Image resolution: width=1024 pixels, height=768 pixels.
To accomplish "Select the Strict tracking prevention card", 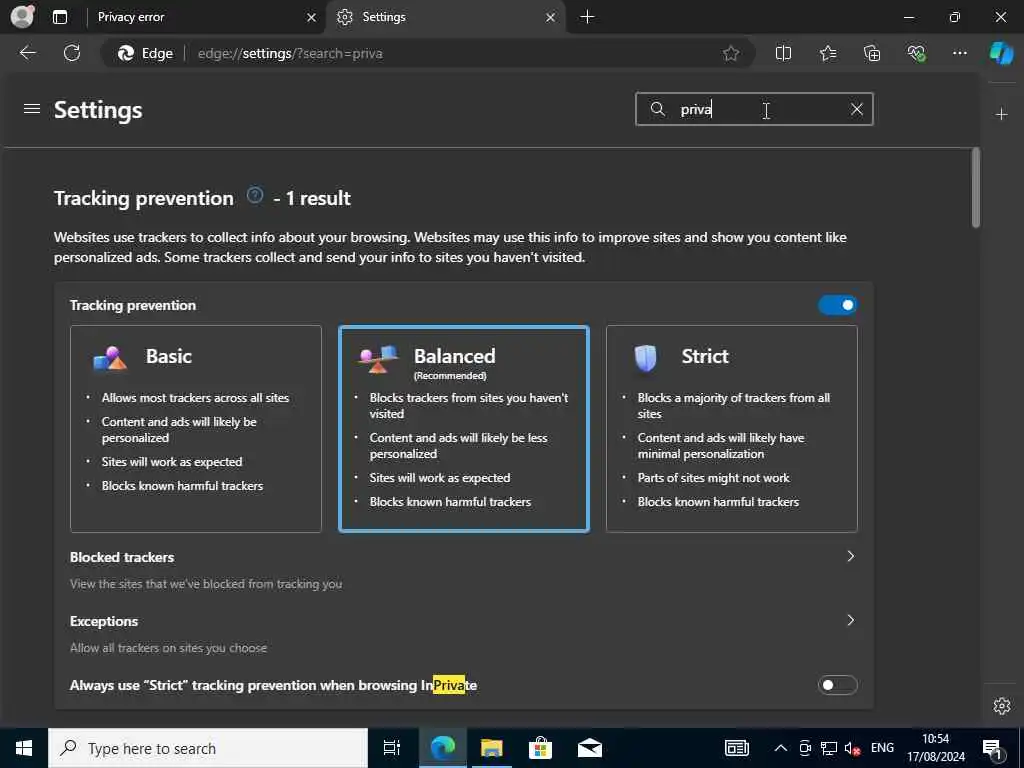I will [732, 429].
